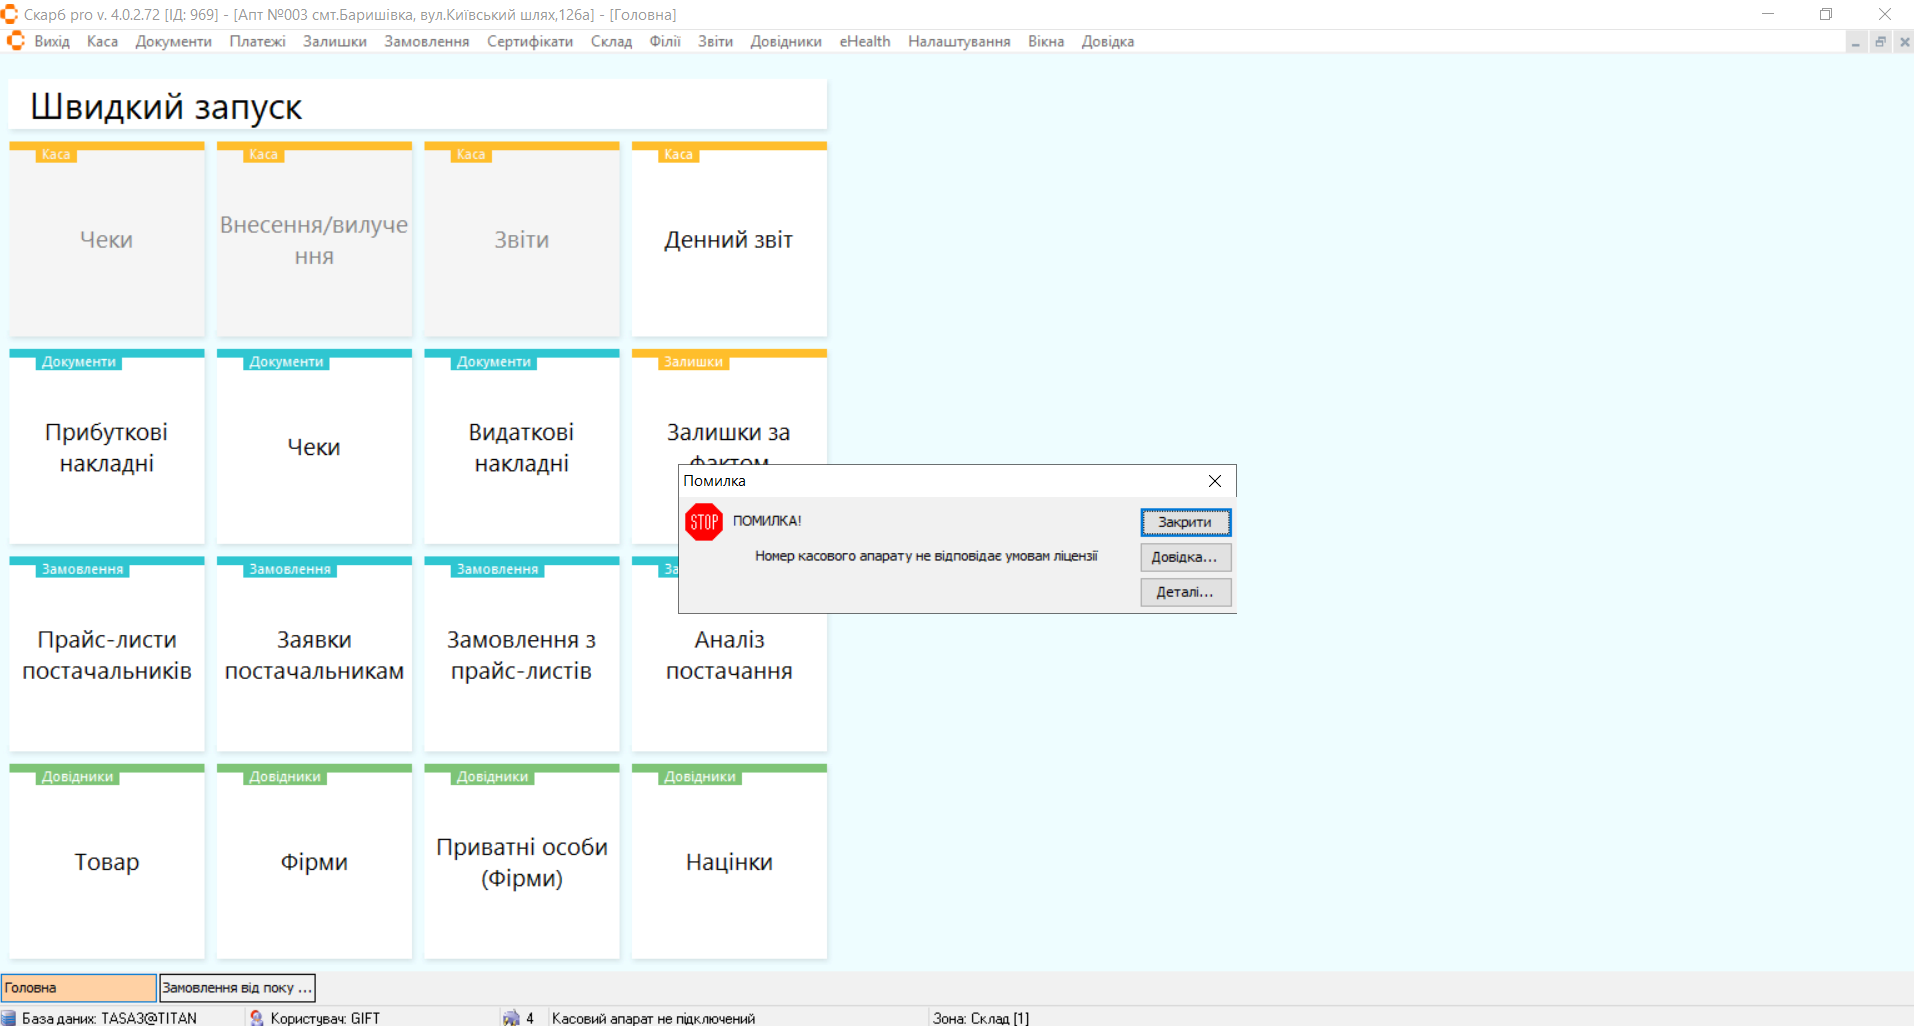
Task: Click the Скарб logo in menu bar
Action: pyautogui.click(x=15, y=41)
